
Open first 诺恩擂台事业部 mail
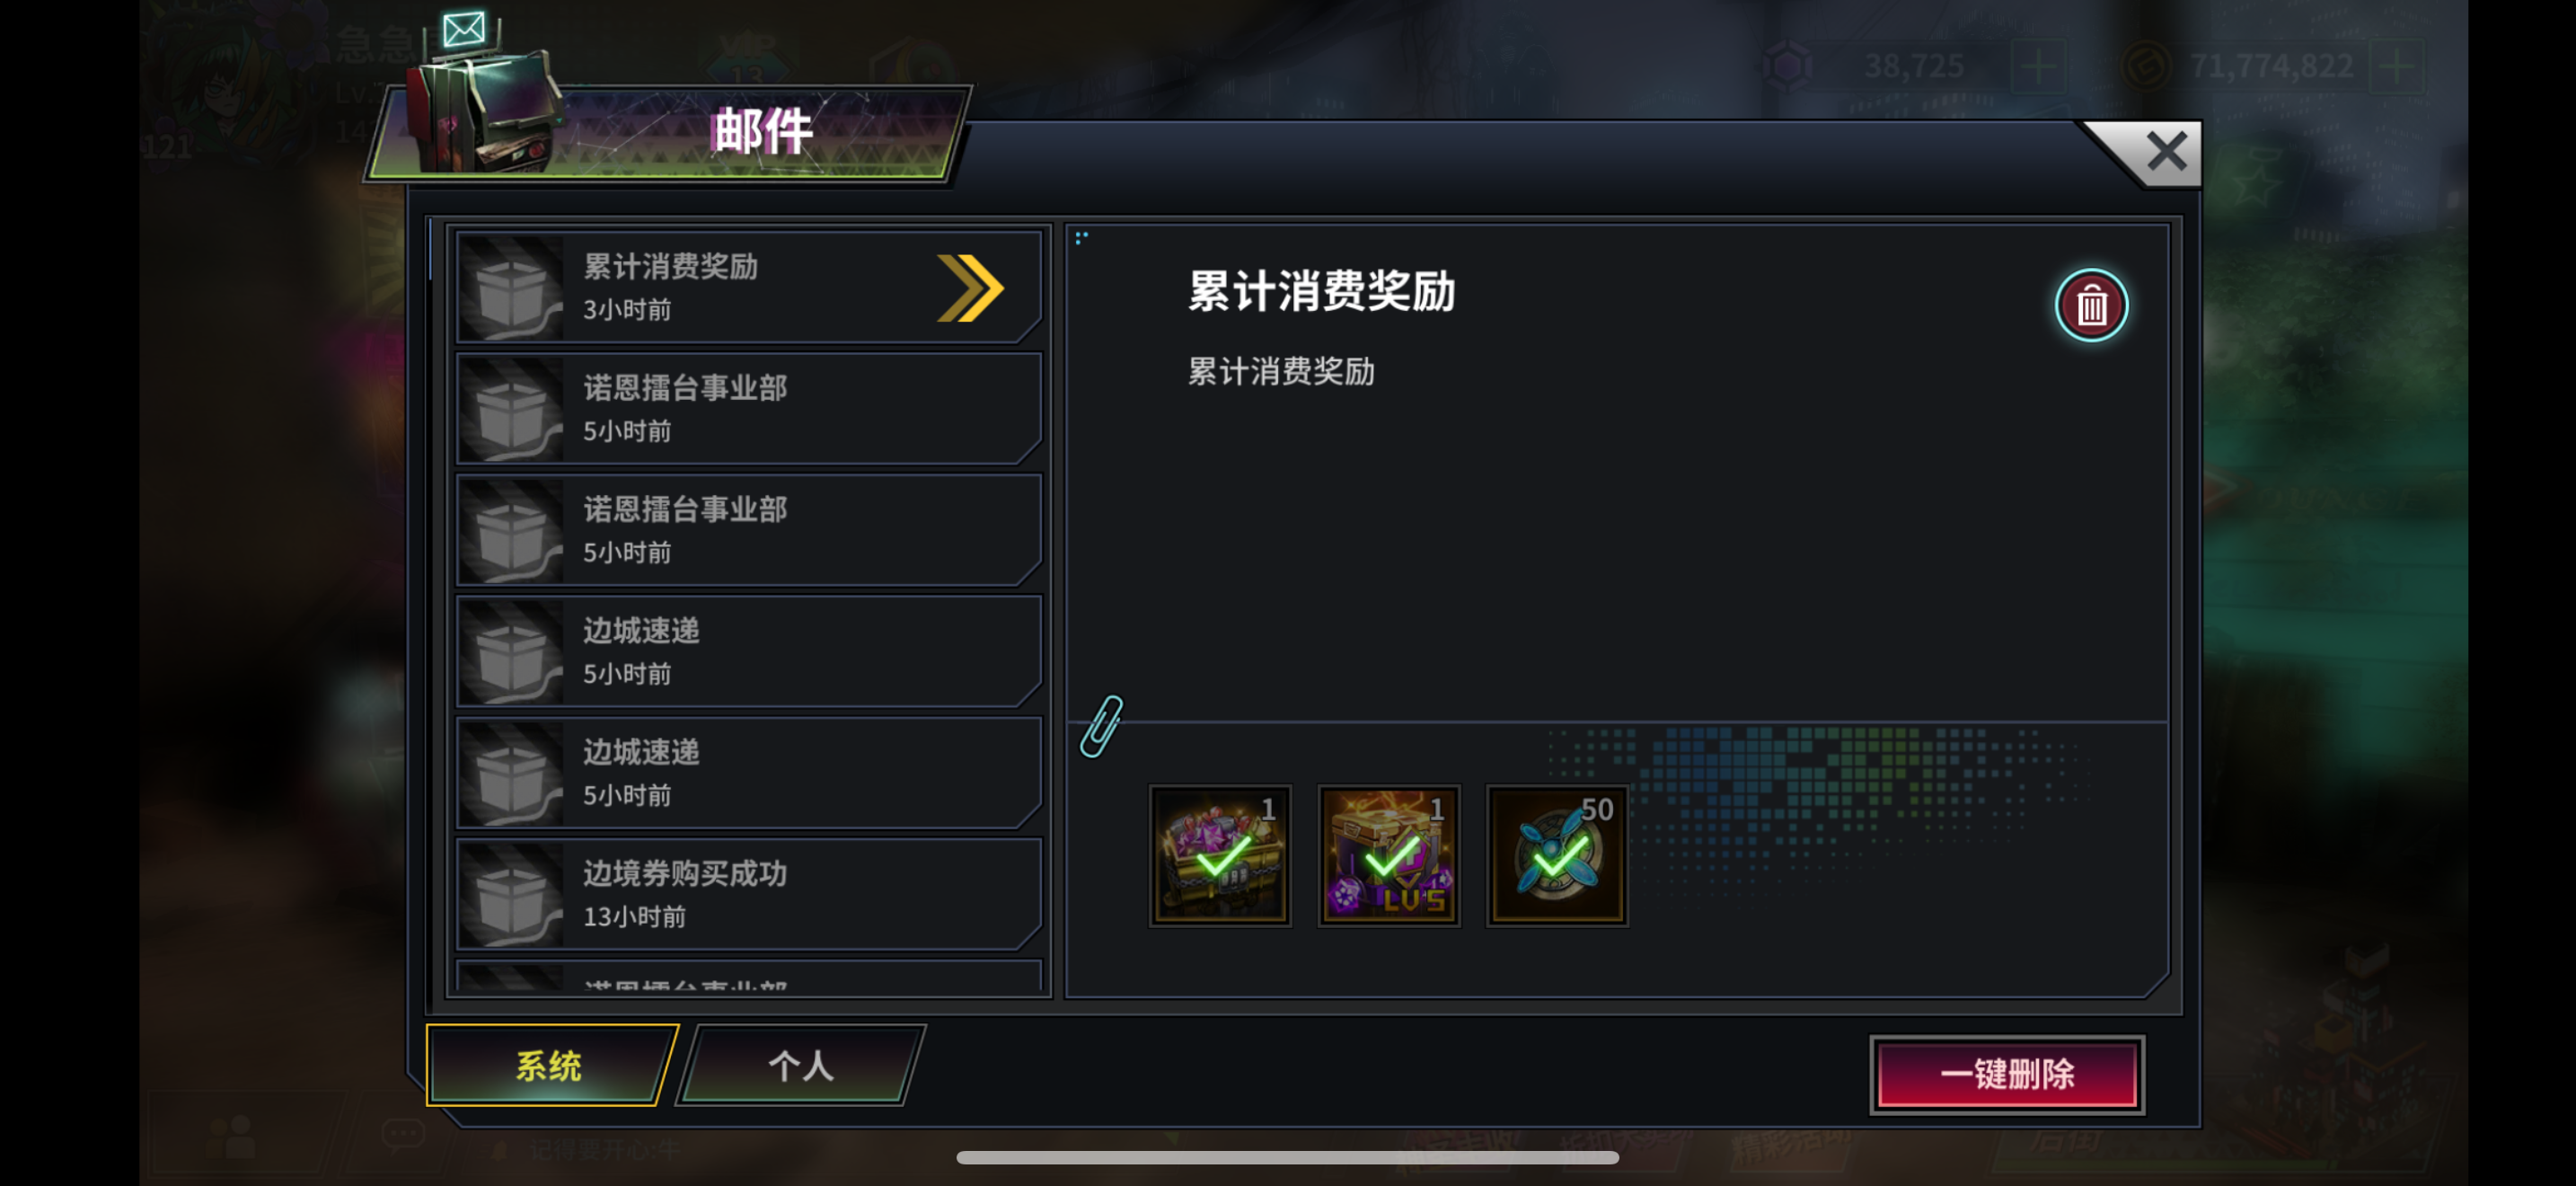click(748, 409)
